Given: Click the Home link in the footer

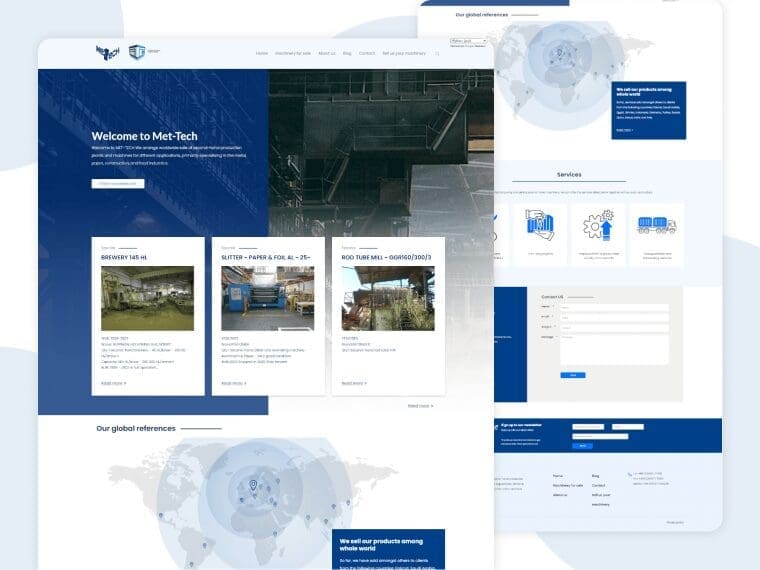Looking at the screenshot, I should (x=558, y=476).
